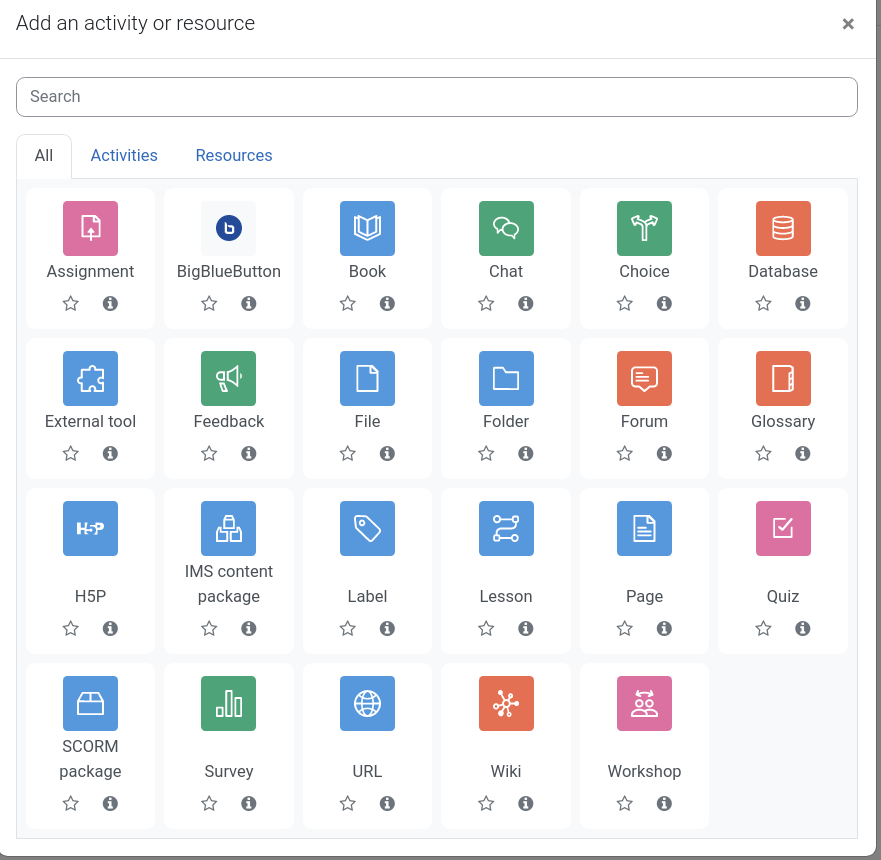View information about Wiki
This screenshot has width=881, height=860.
pyautogui.click(x=526, y=803)
